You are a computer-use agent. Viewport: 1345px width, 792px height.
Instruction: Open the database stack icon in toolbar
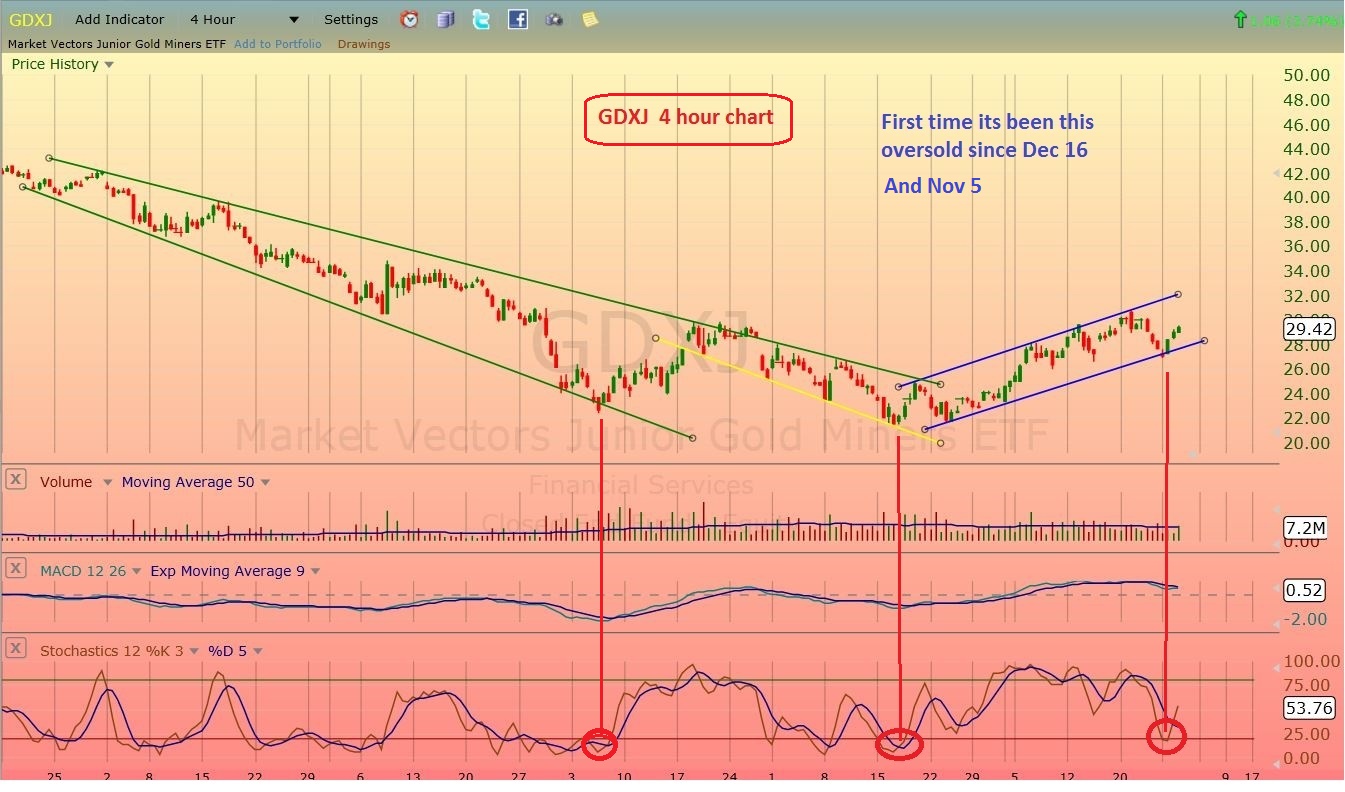pyautogui.click(x=446, y=19)
